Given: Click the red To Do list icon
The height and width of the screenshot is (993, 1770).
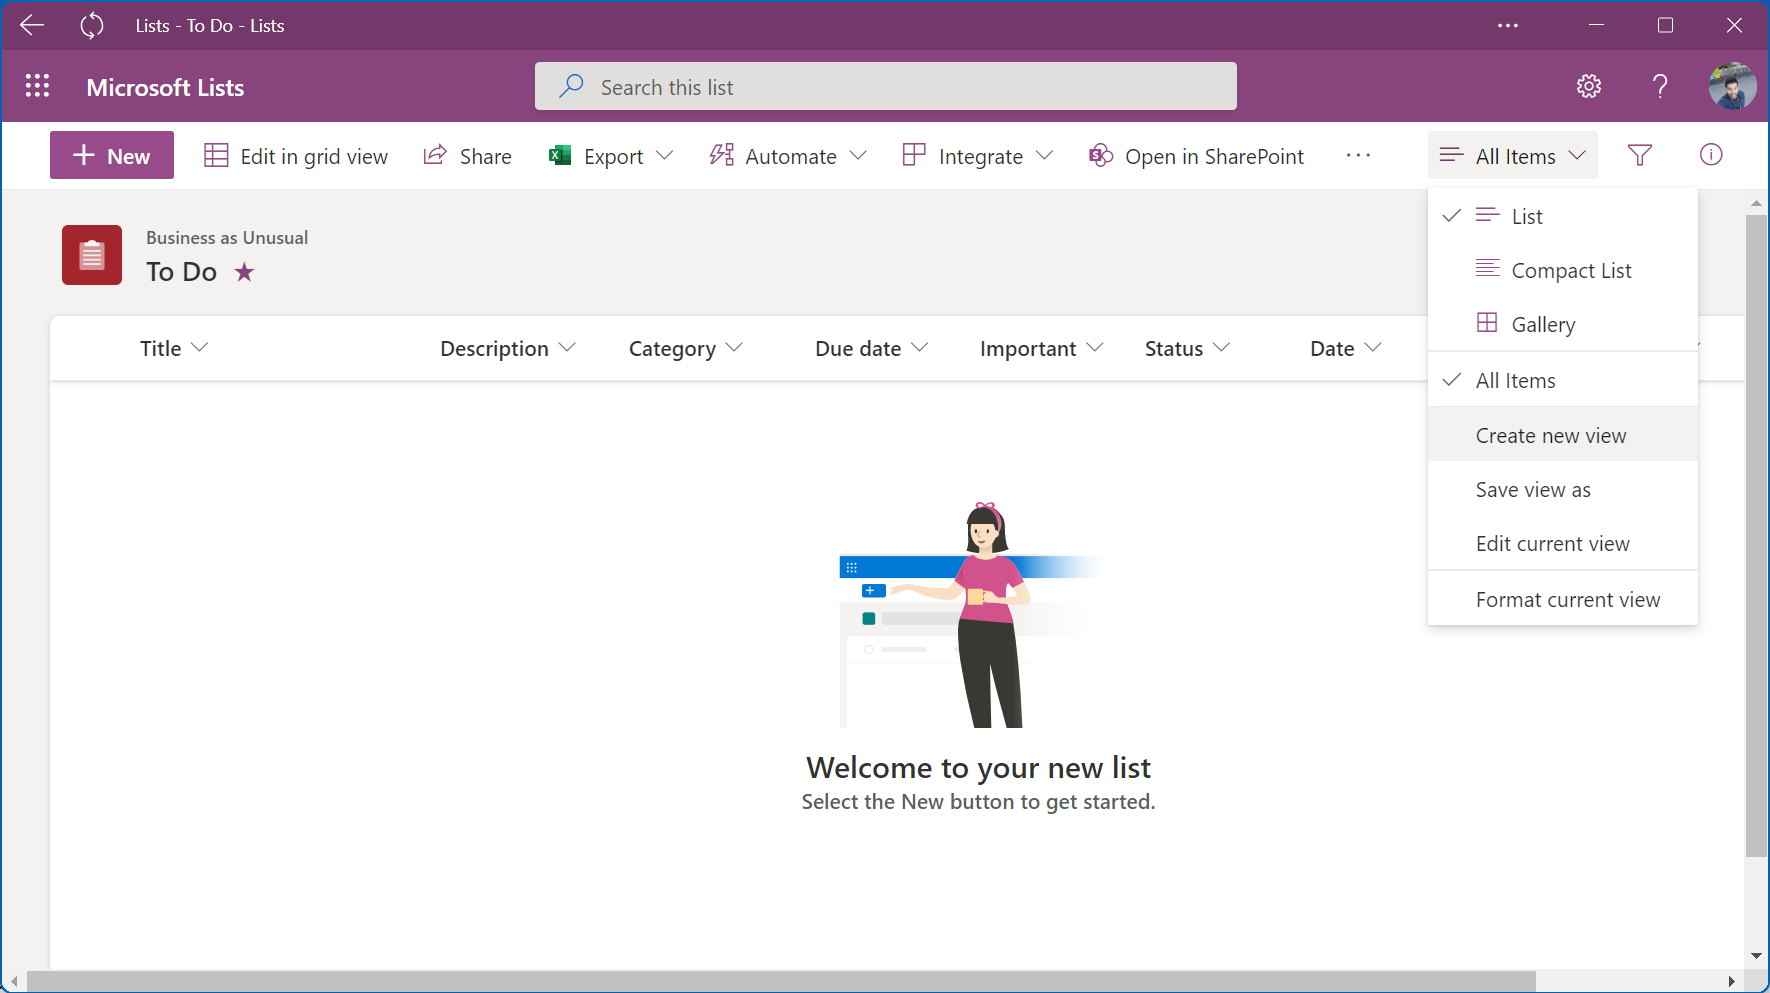Looking at the screenshot, I should pos(92,255).
